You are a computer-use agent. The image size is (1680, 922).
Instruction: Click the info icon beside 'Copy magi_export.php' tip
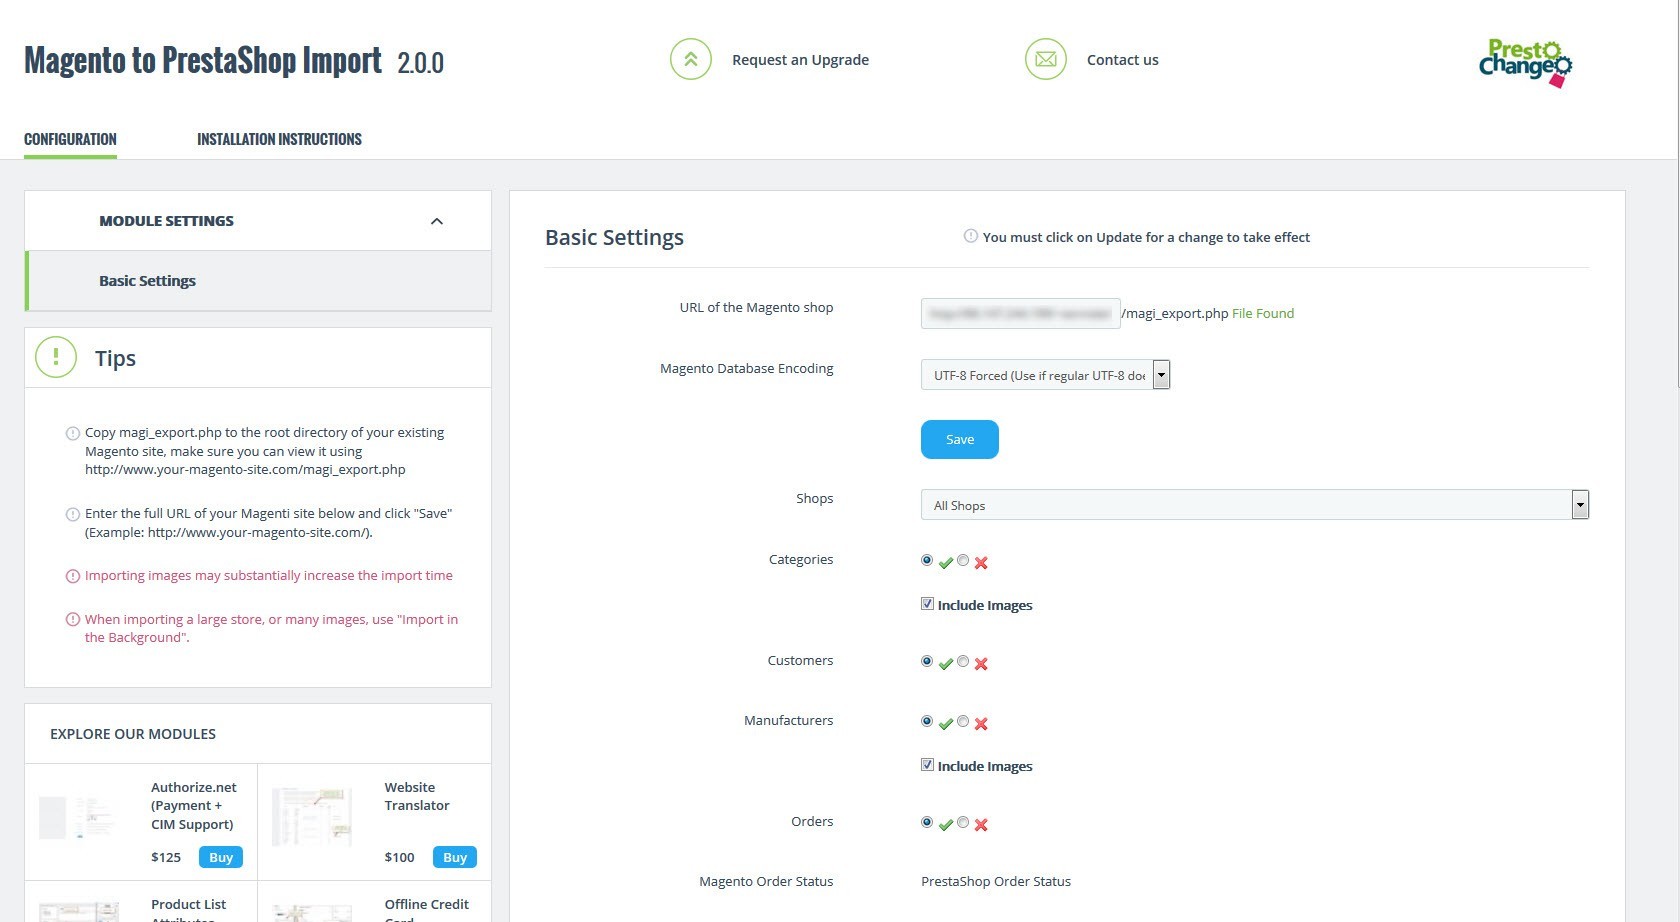tap(72, 433)
